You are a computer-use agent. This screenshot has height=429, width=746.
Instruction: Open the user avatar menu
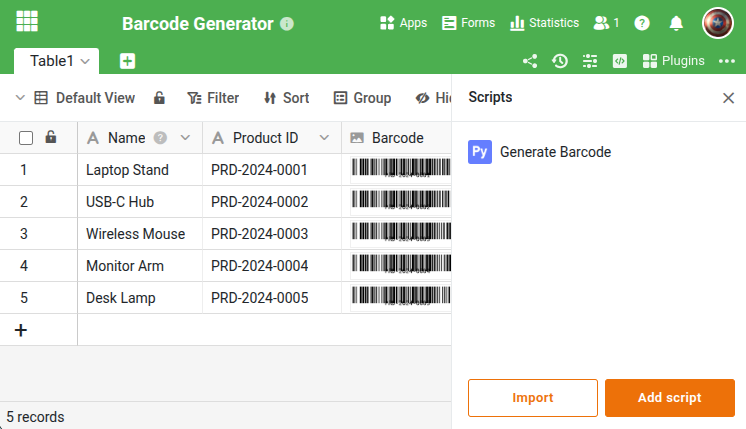click(x=717, y=23)
